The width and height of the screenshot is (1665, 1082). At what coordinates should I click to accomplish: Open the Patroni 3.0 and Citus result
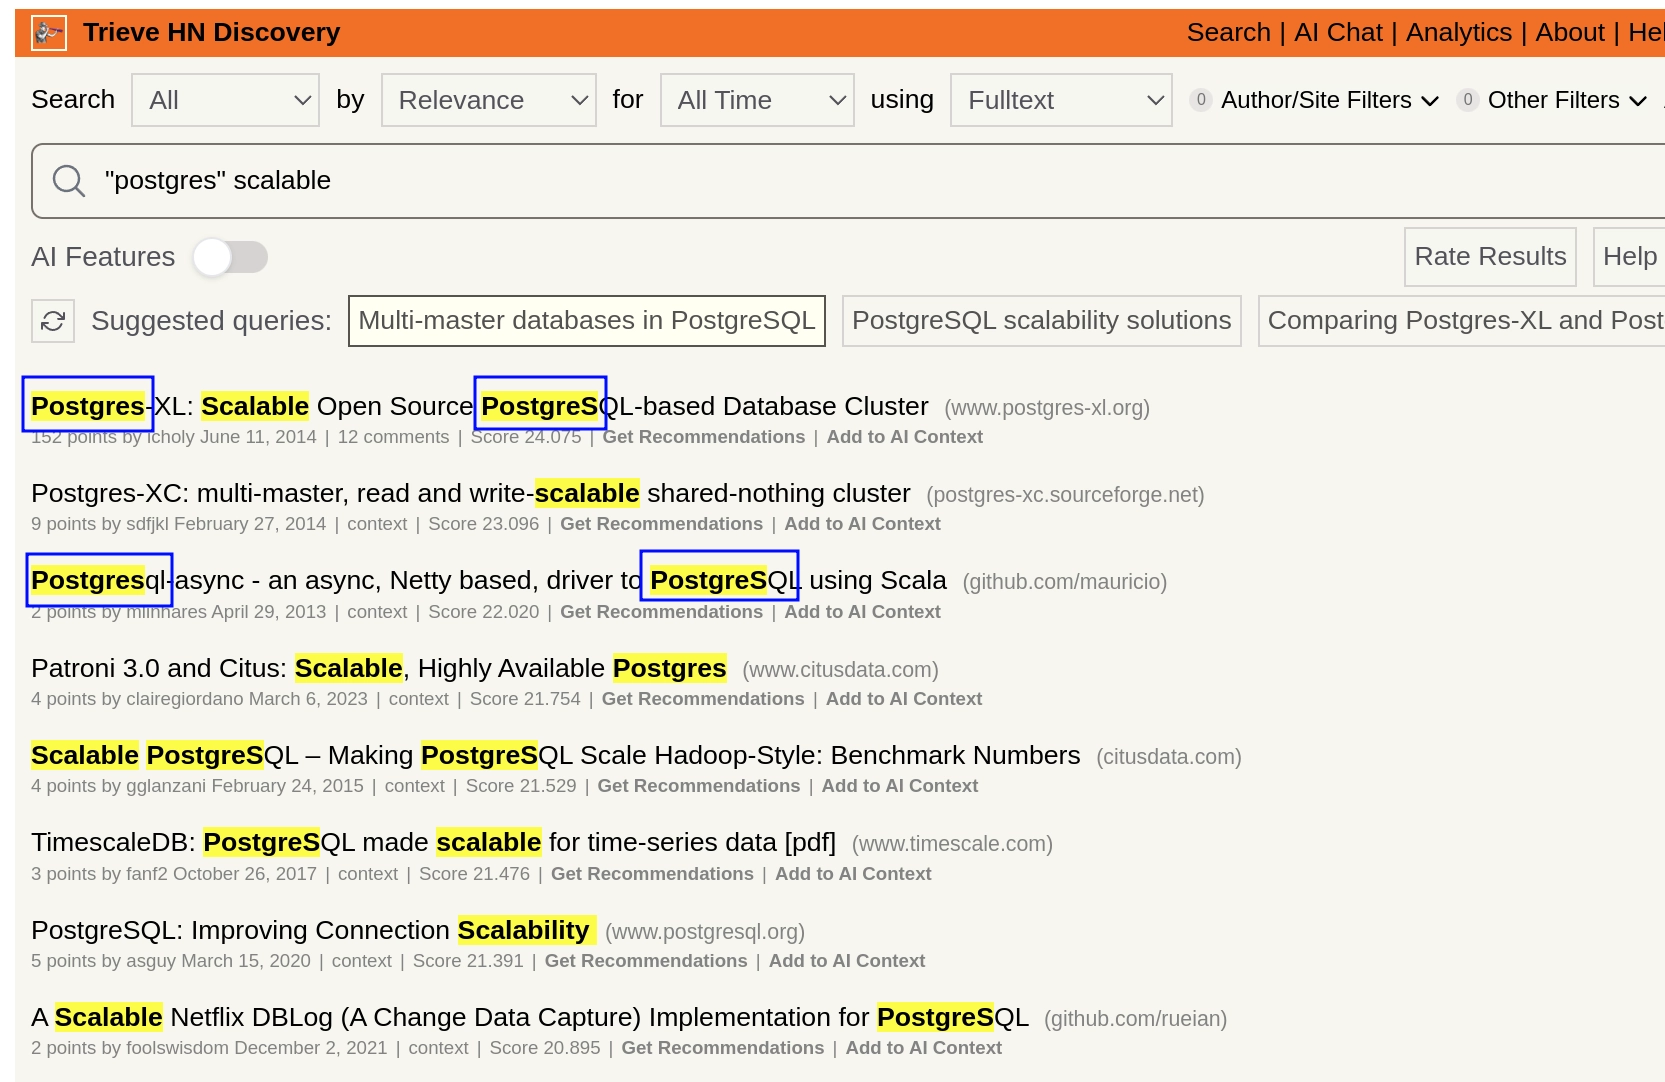point(379,668)
